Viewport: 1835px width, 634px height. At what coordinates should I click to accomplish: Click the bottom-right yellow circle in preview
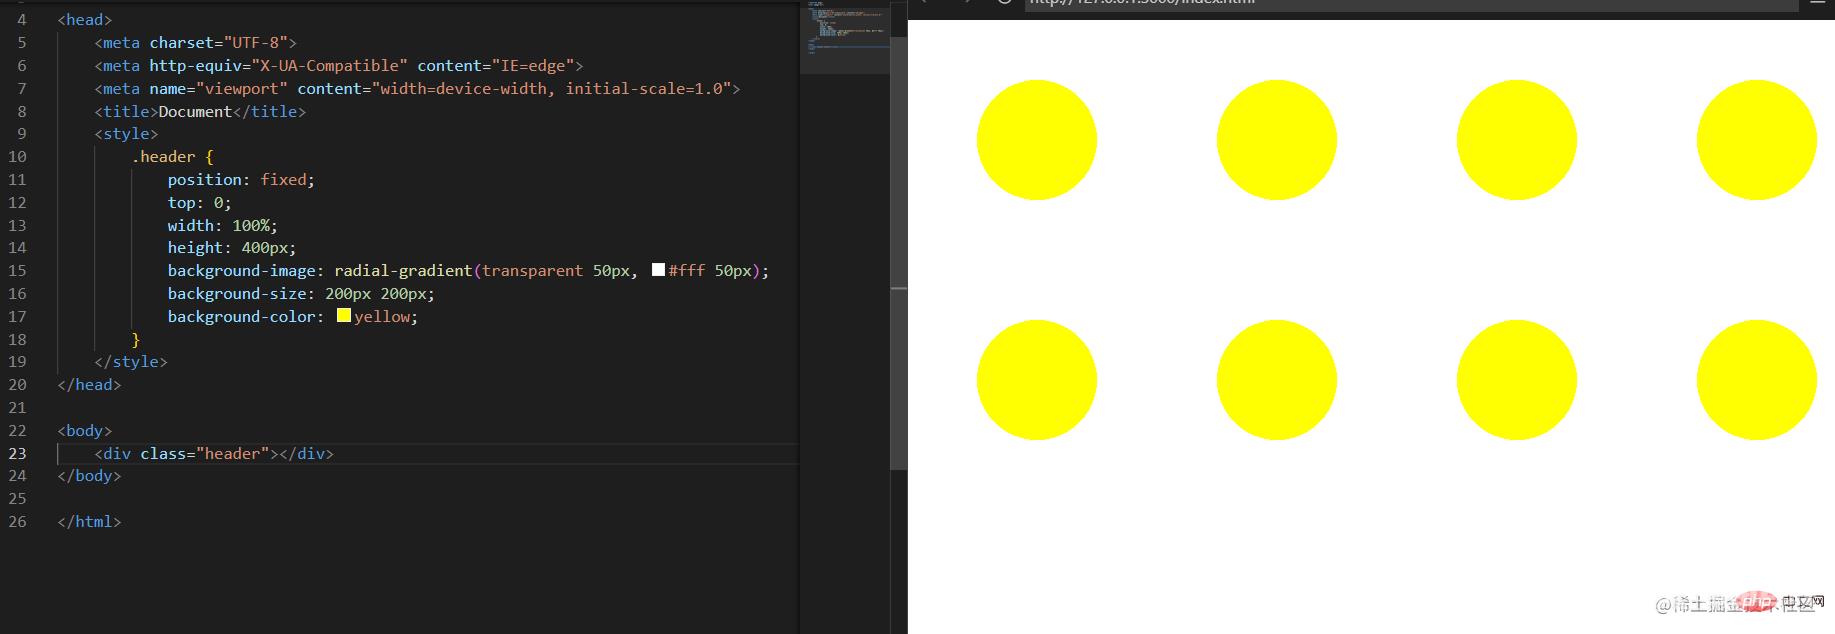(x=1756, y=380)
